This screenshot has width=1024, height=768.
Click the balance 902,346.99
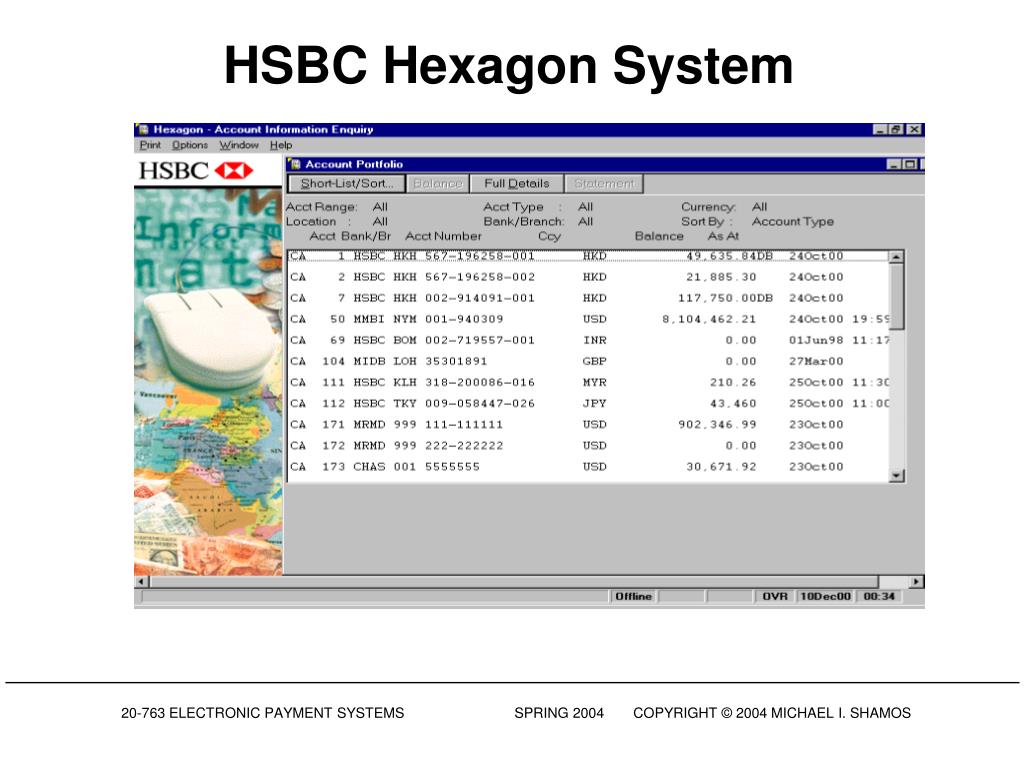[x=717, y=424]
